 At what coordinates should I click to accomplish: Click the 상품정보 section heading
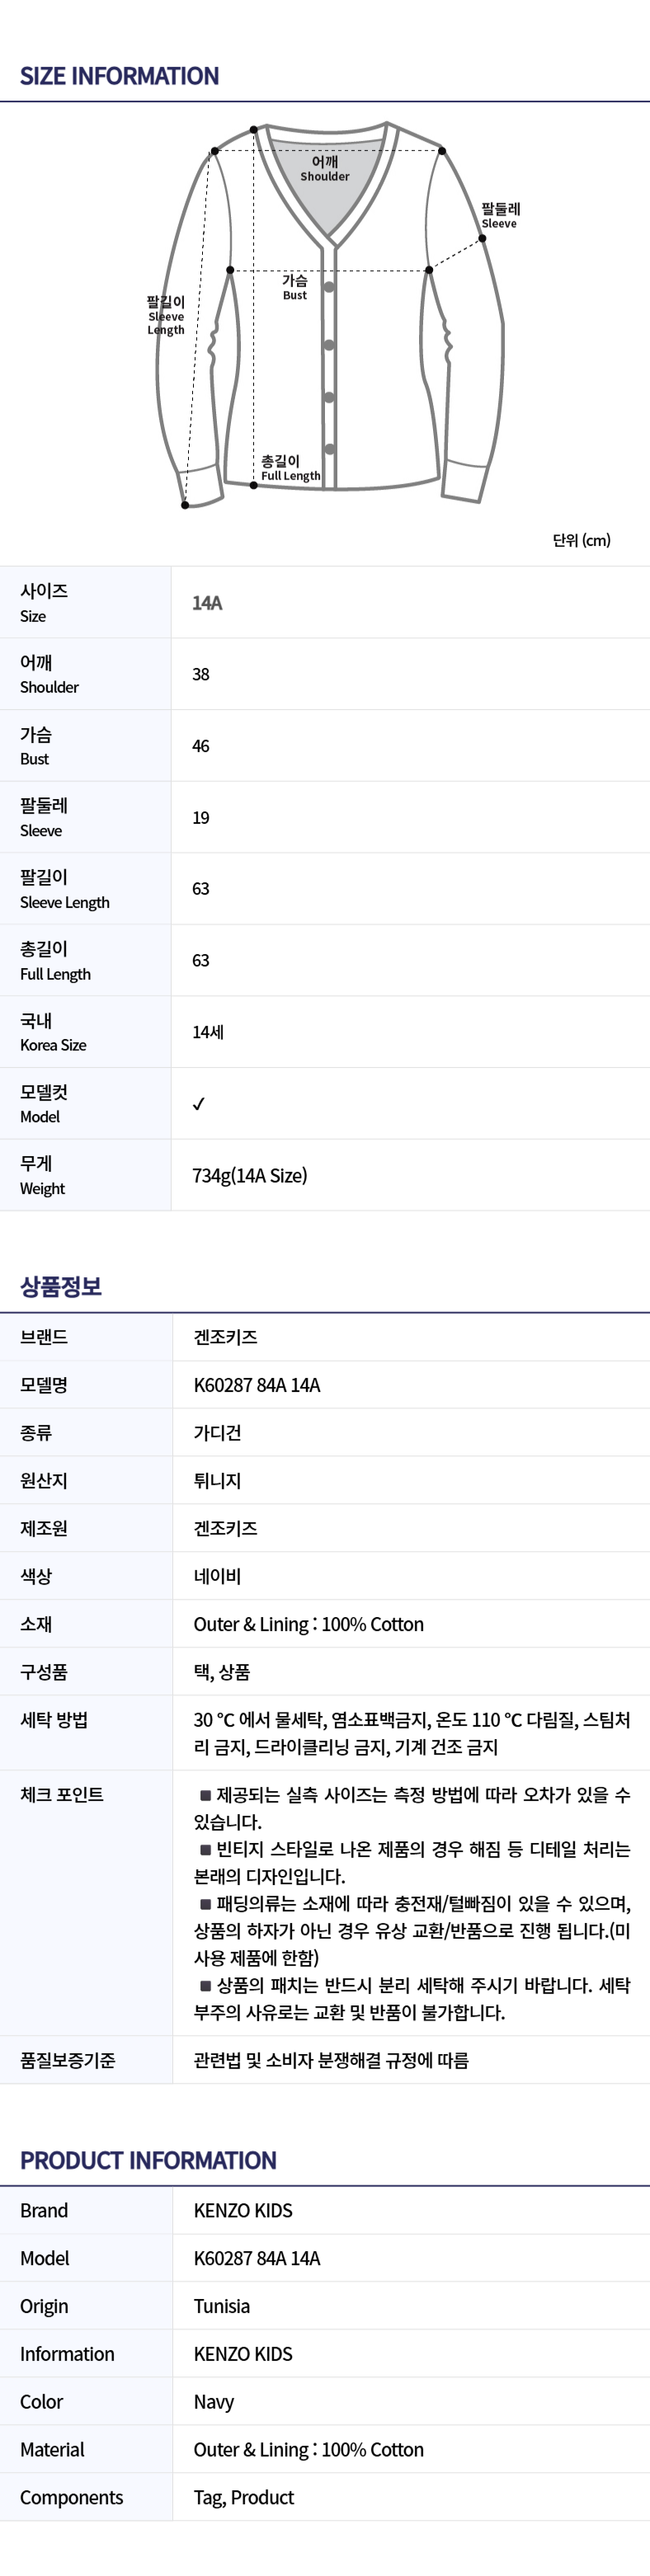[x=61, y=1286]
